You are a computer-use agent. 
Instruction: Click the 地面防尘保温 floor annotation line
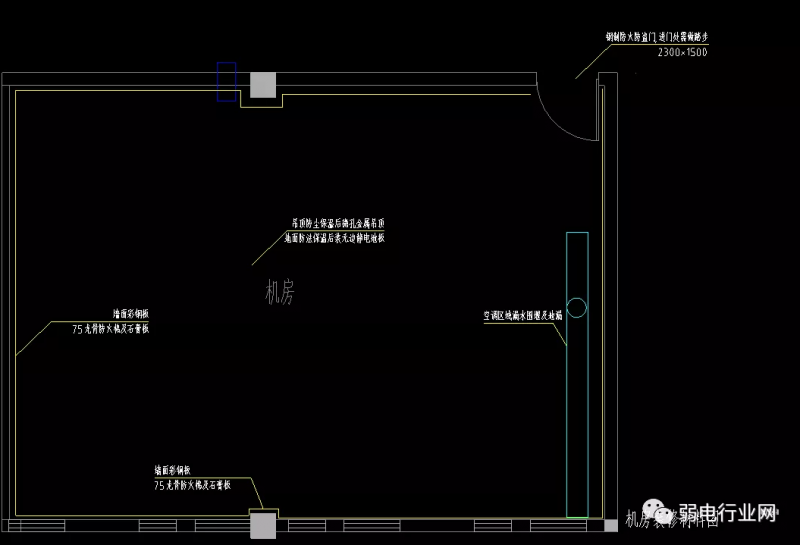334,239
